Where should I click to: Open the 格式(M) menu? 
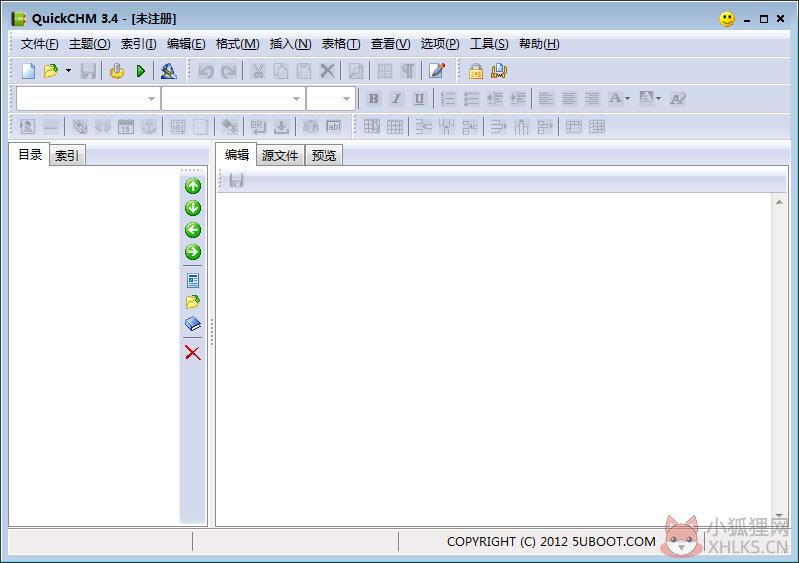tap(237, 44)
